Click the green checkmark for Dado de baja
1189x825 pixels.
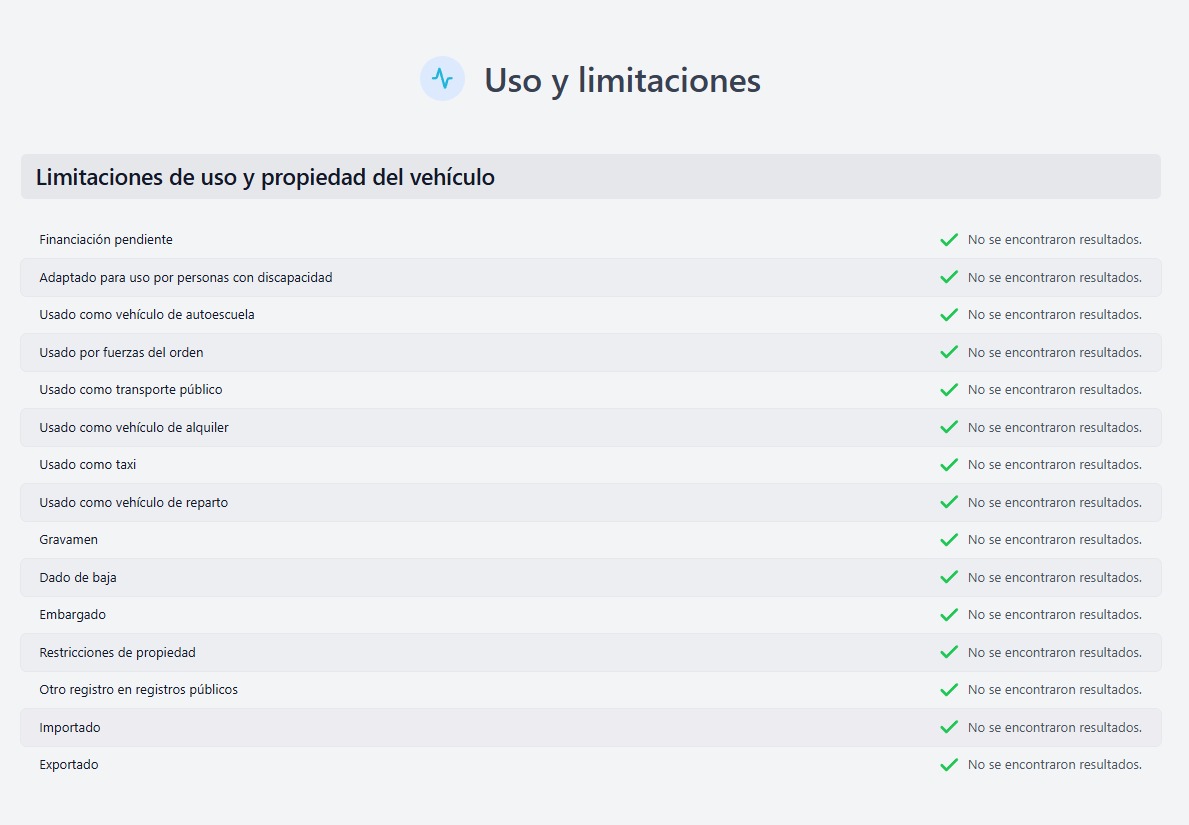949,577
